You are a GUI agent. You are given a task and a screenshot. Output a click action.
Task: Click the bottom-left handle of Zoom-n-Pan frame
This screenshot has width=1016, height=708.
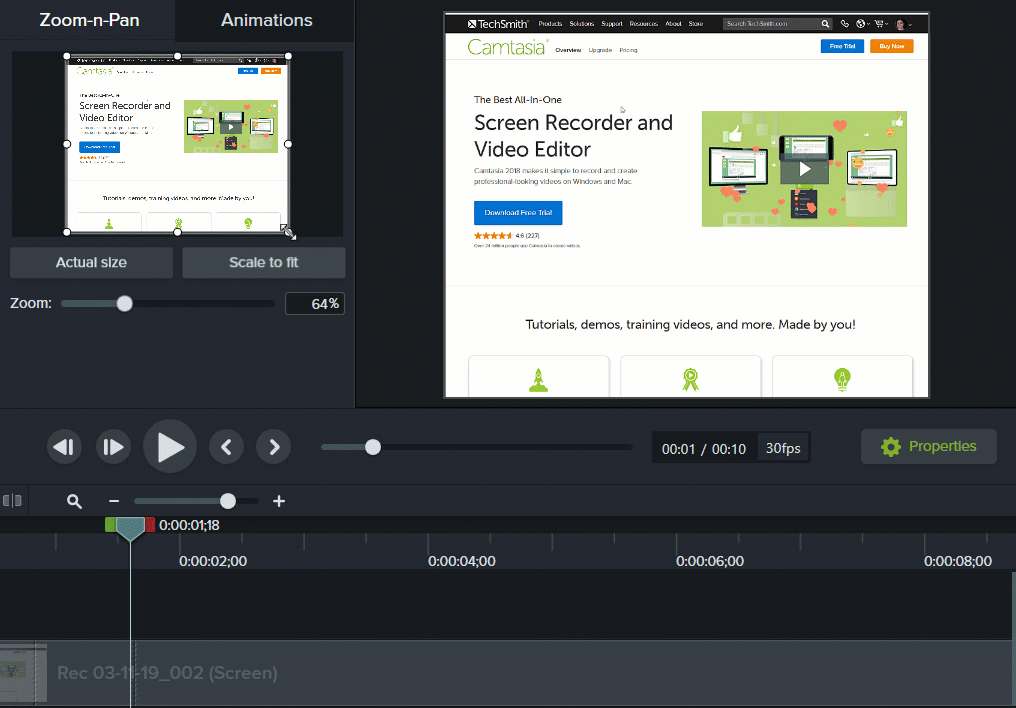coord(67,232)
